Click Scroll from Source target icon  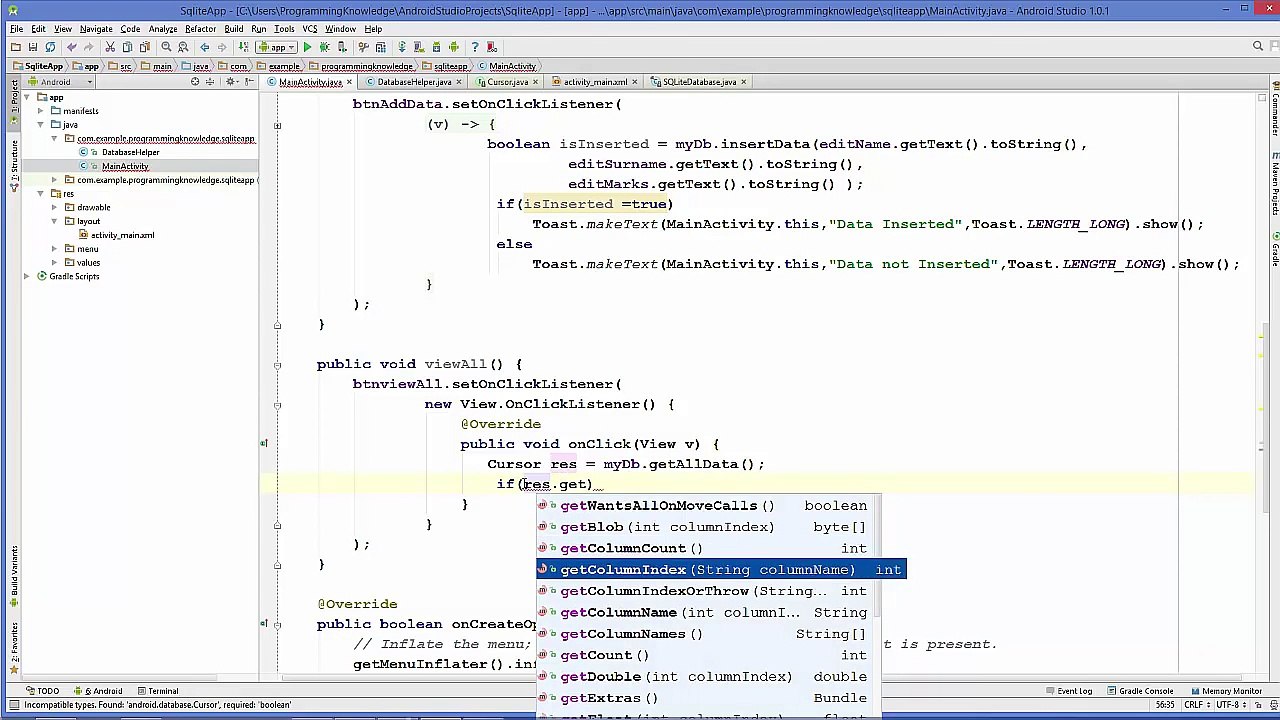[195, 82]
